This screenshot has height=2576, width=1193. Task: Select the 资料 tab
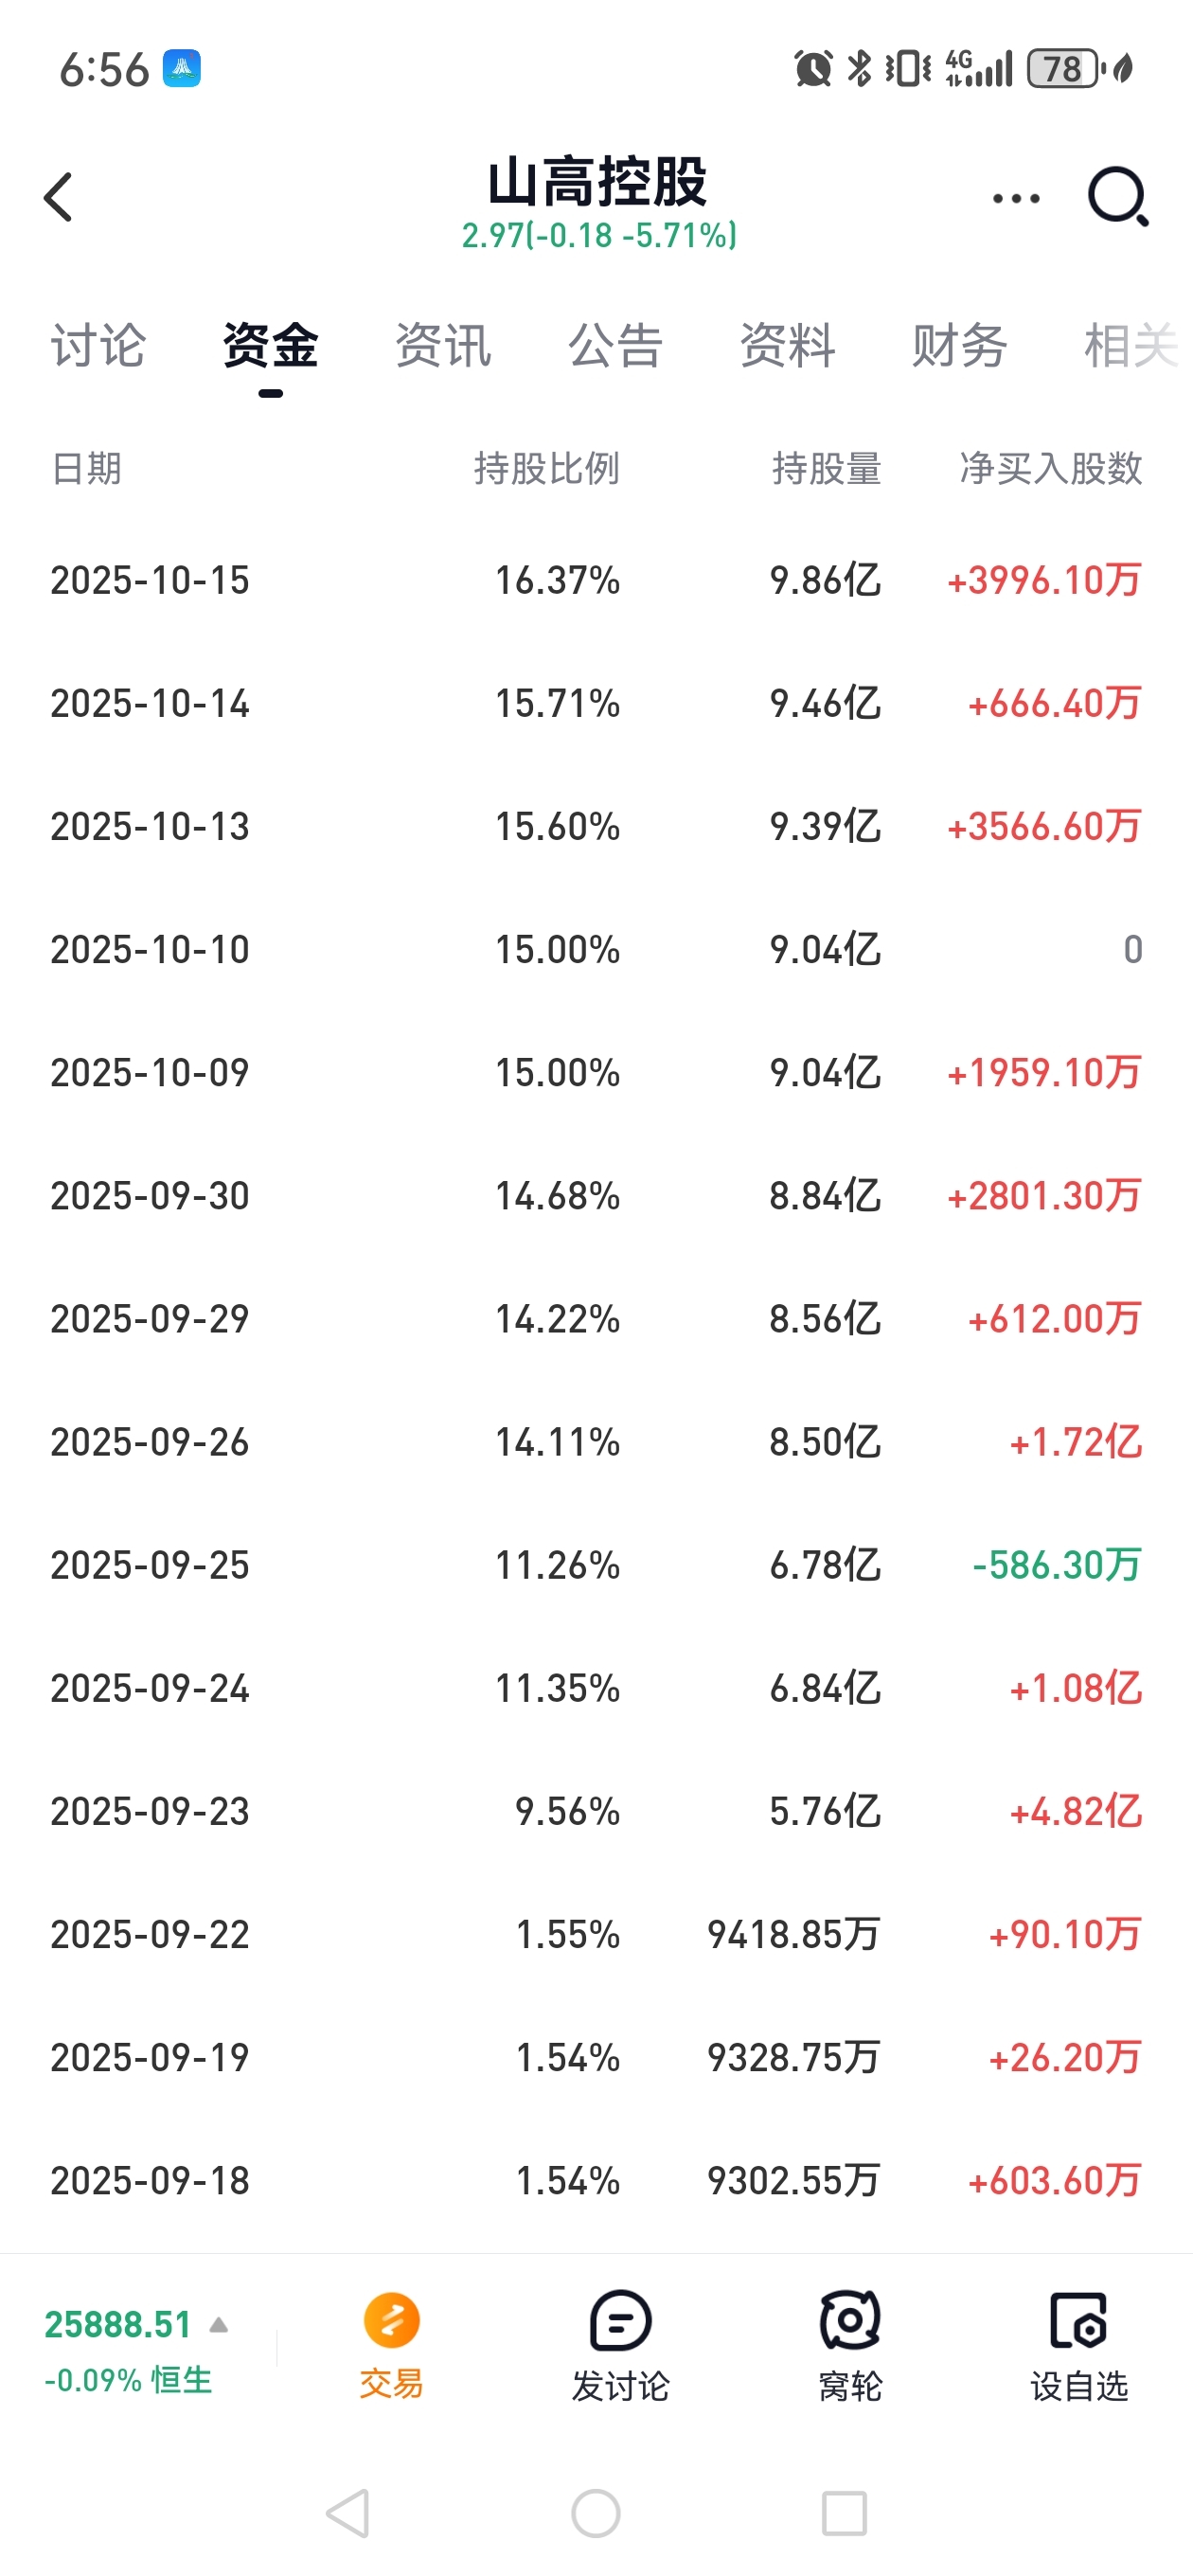(x=787, y=346)
